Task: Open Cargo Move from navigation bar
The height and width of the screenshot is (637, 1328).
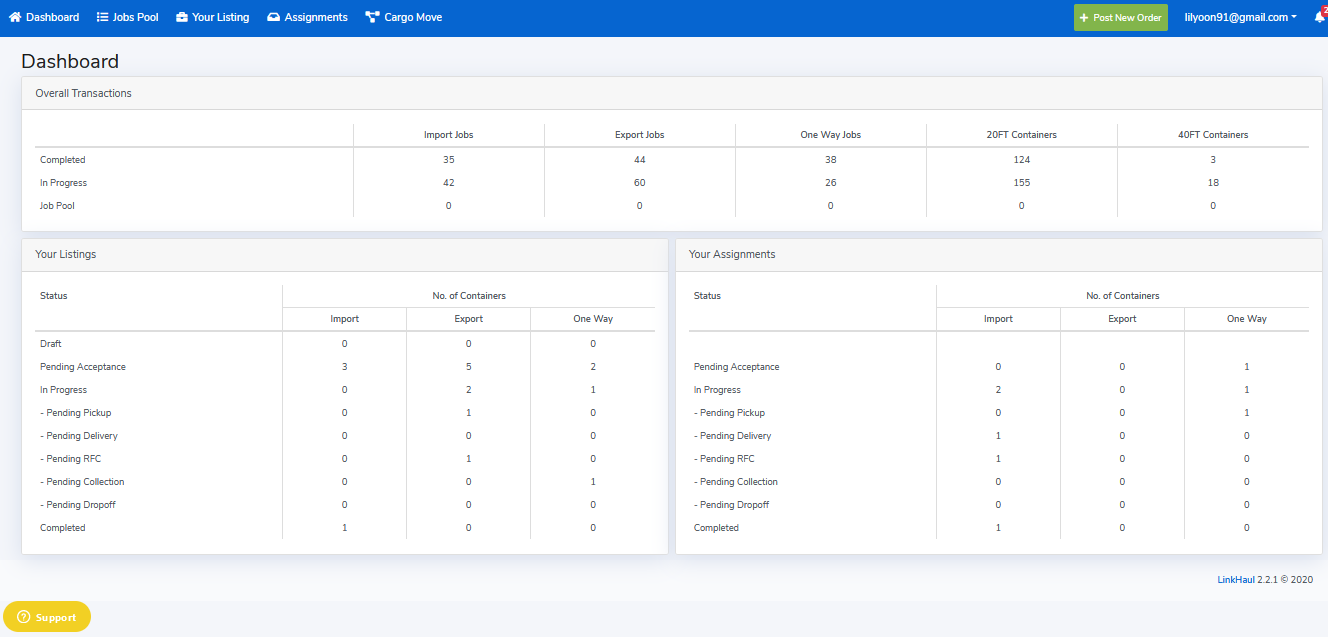Action: tap(412, 17)
